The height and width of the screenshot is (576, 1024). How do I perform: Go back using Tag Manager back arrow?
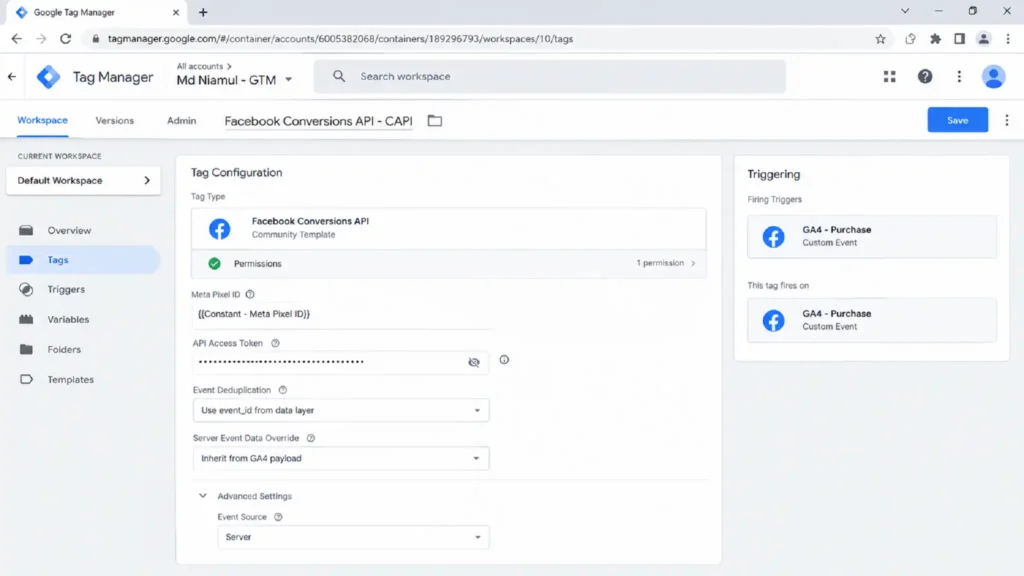[12, 77]
